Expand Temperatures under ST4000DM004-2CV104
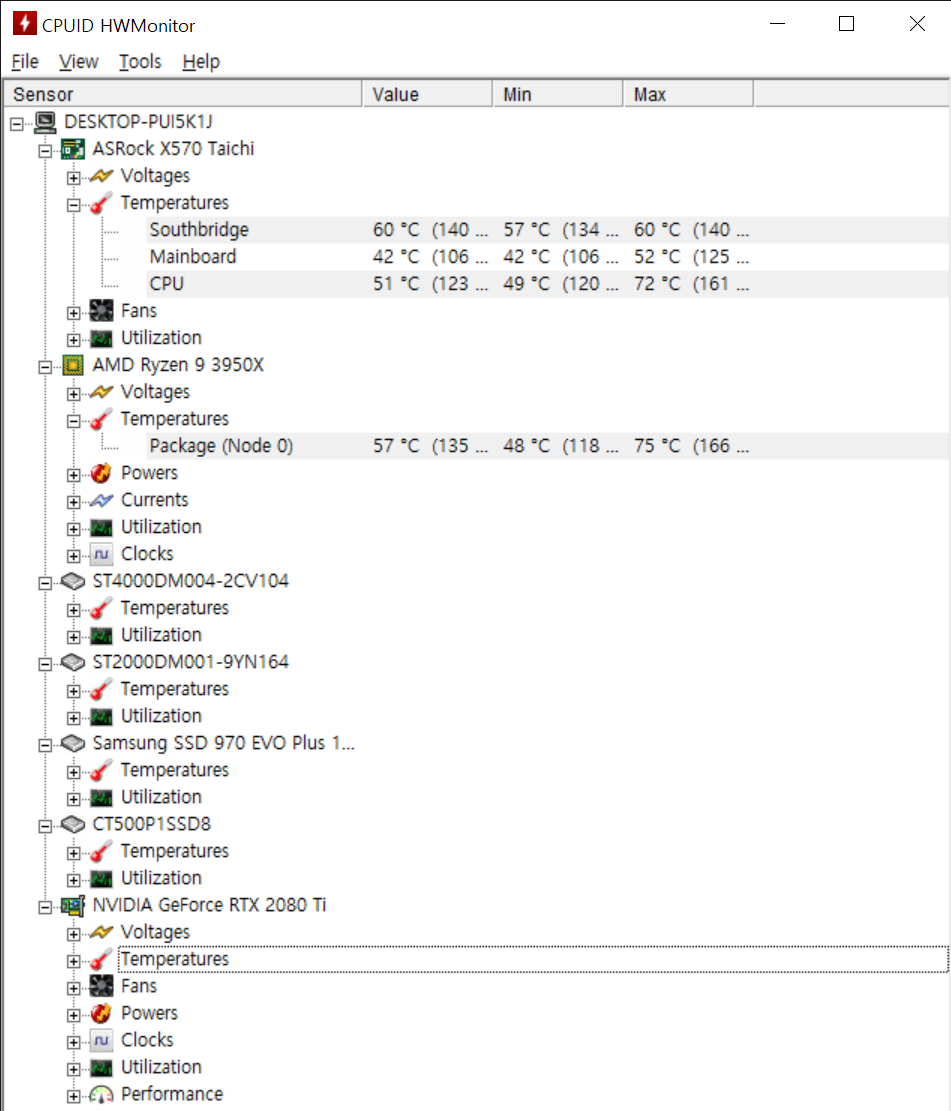Viewport: 951px width, 1111px height. [74, 610]
